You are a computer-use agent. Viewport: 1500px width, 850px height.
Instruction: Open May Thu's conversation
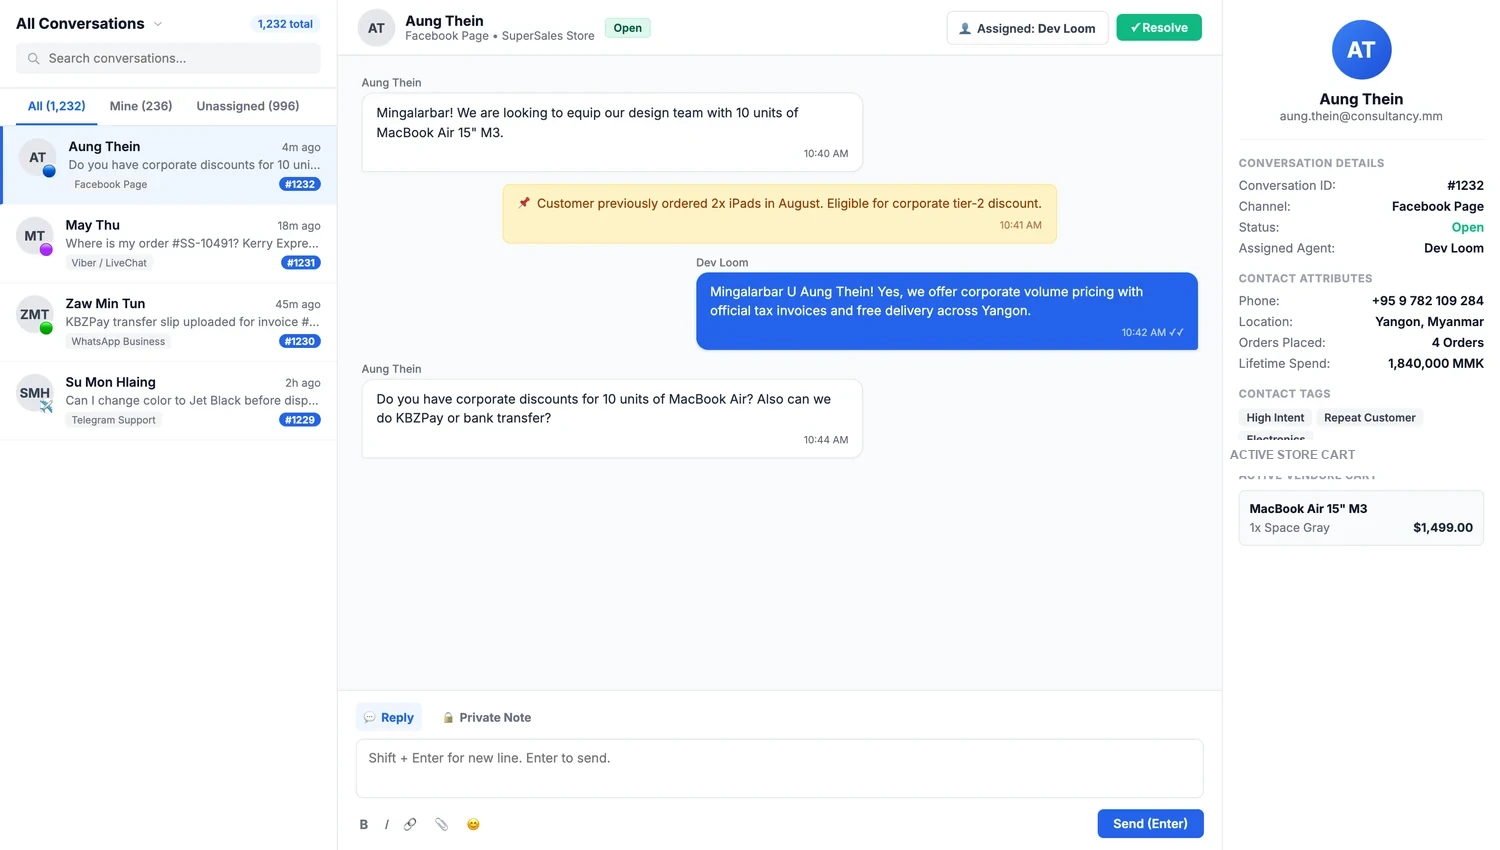[x=168, y=244]
